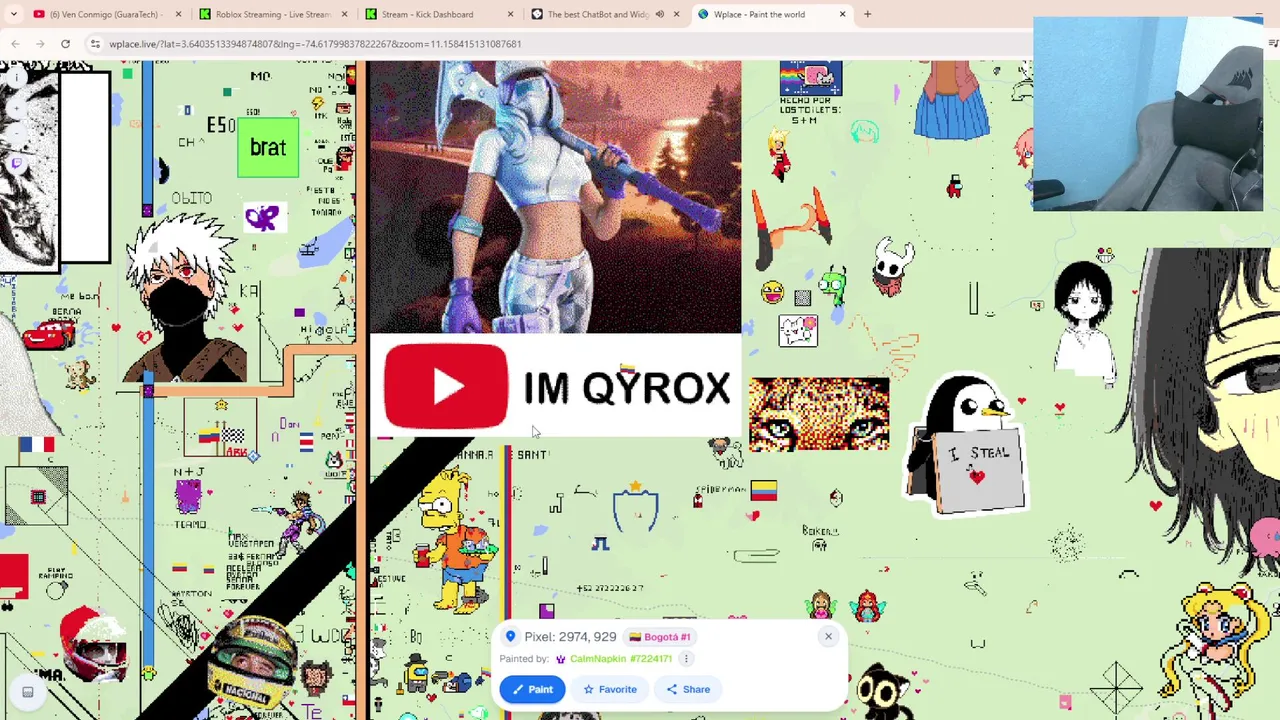Click the IM QYROX text on canvas
The height and width of the screenshot is (720, 1280).
[x=627, y=388]
